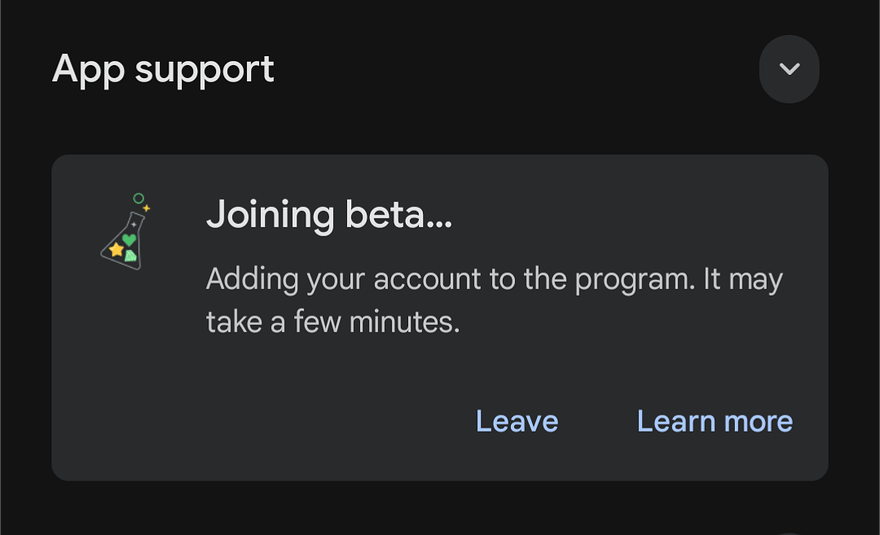This screenshot has height=535, width=880.
Task: Leave the beta program
Action: [x=517, y=421]
